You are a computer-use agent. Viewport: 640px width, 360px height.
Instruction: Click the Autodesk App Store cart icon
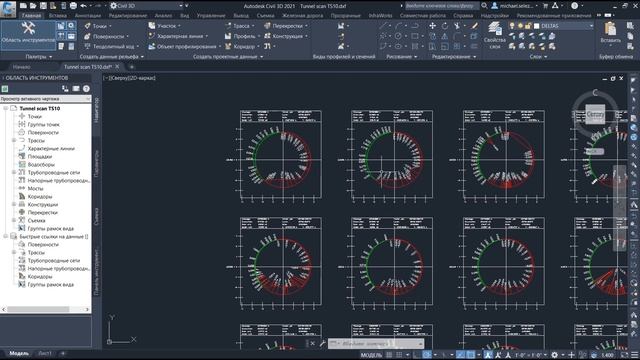tap(545, 6)
